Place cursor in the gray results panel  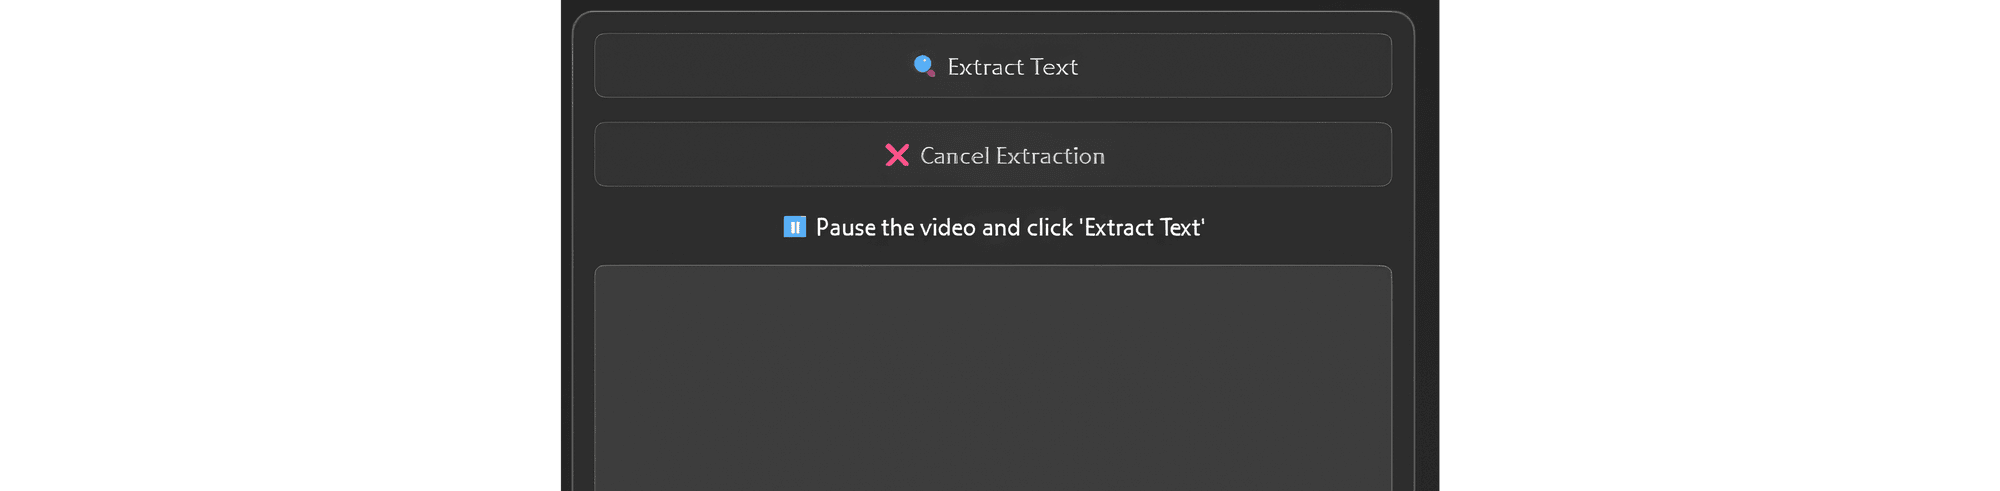coord(992,378)
